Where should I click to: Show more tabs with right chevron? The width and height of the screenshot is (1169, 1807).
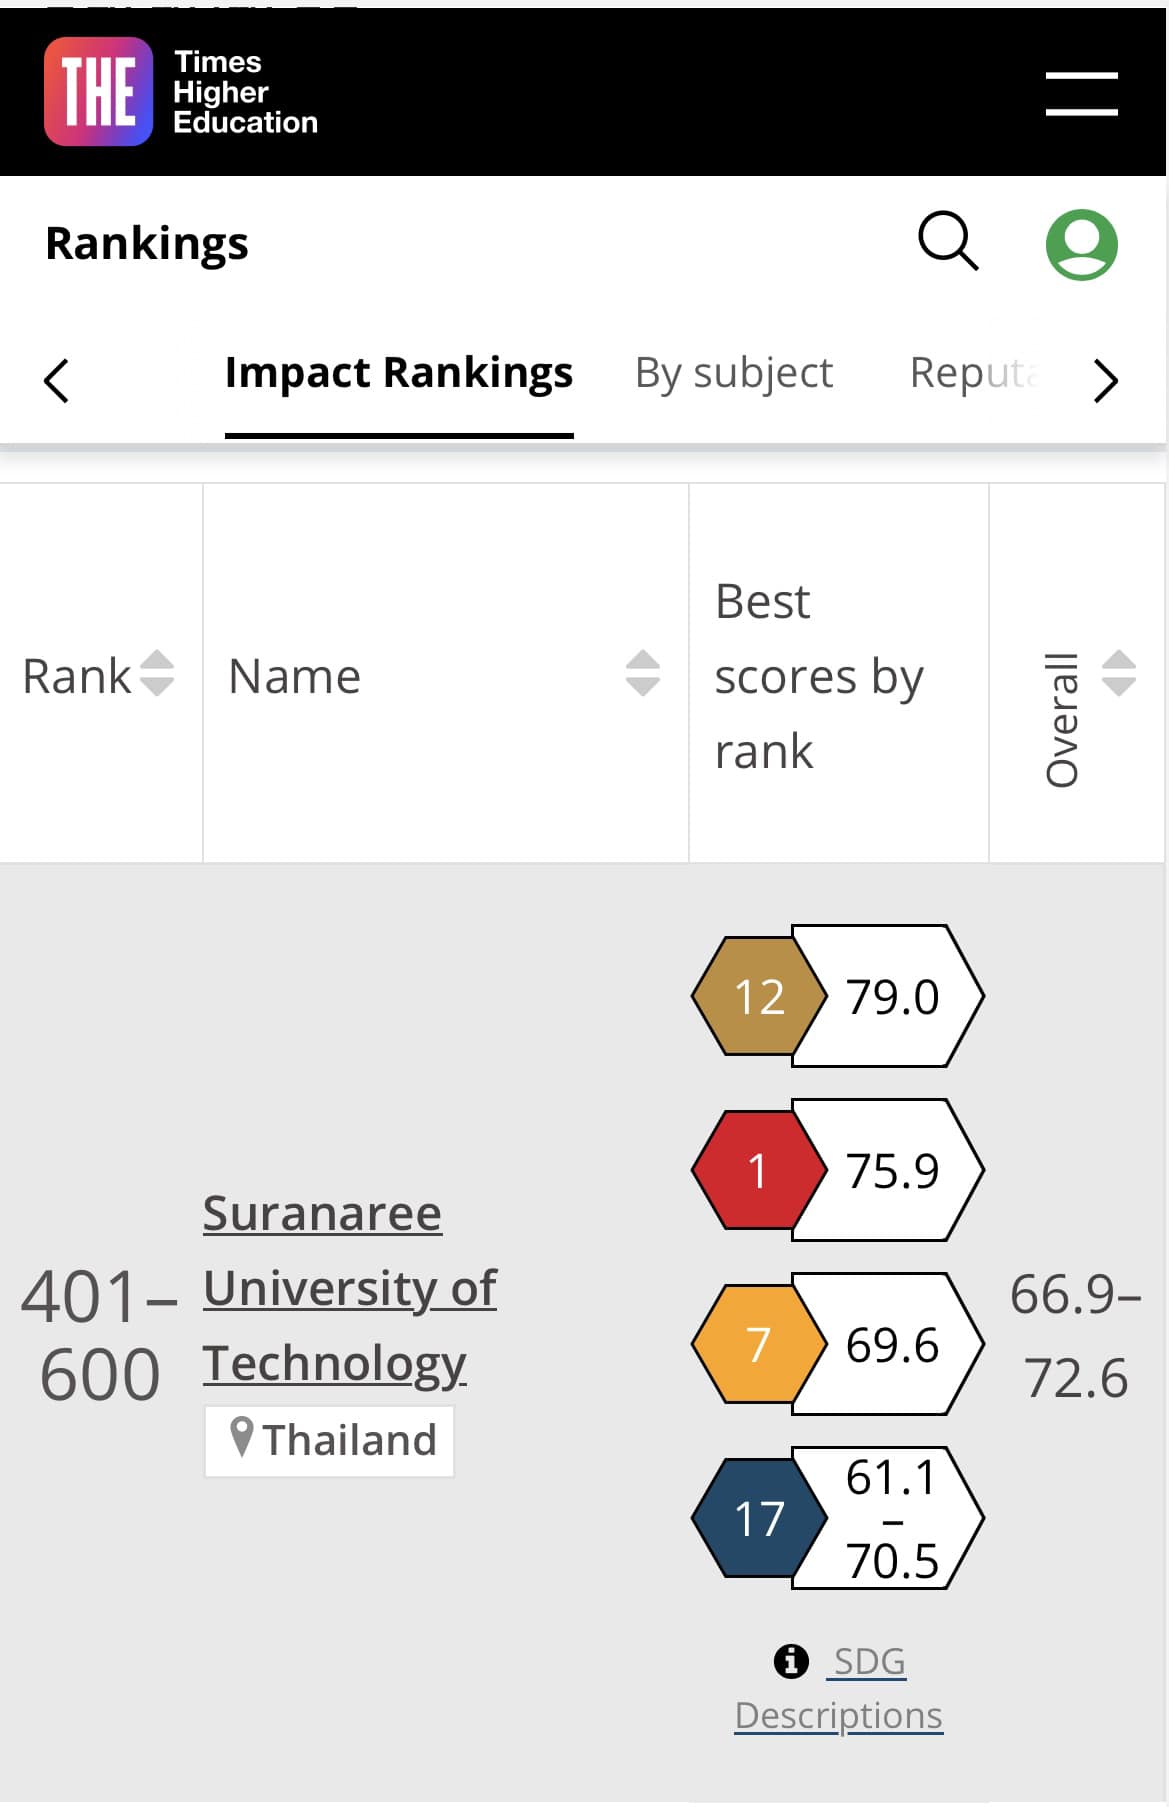(1105, 380)
